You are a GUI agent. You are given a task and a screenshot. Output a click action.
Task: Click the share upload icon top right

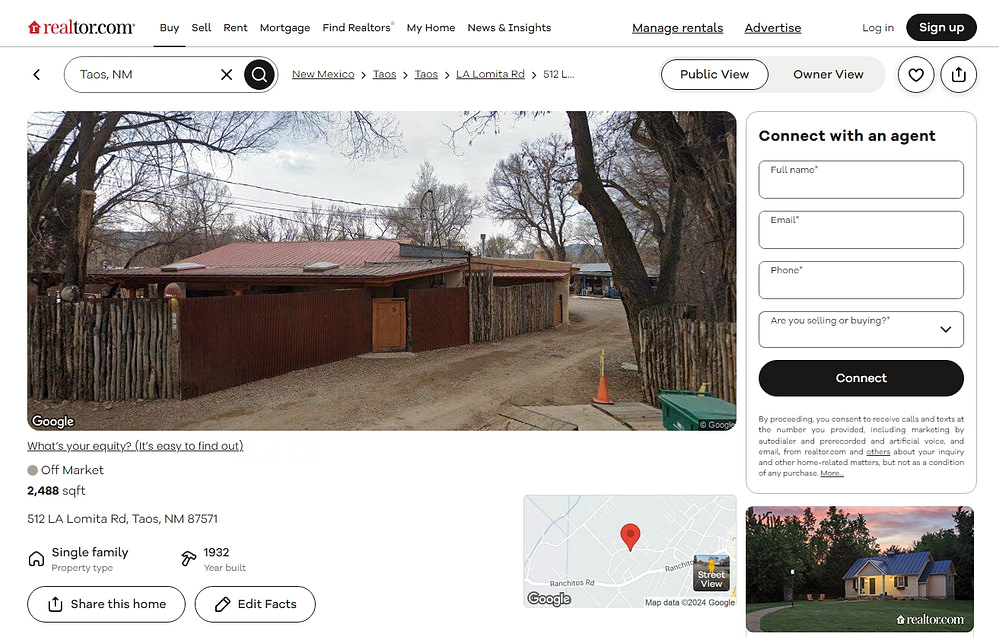point(958,75)
